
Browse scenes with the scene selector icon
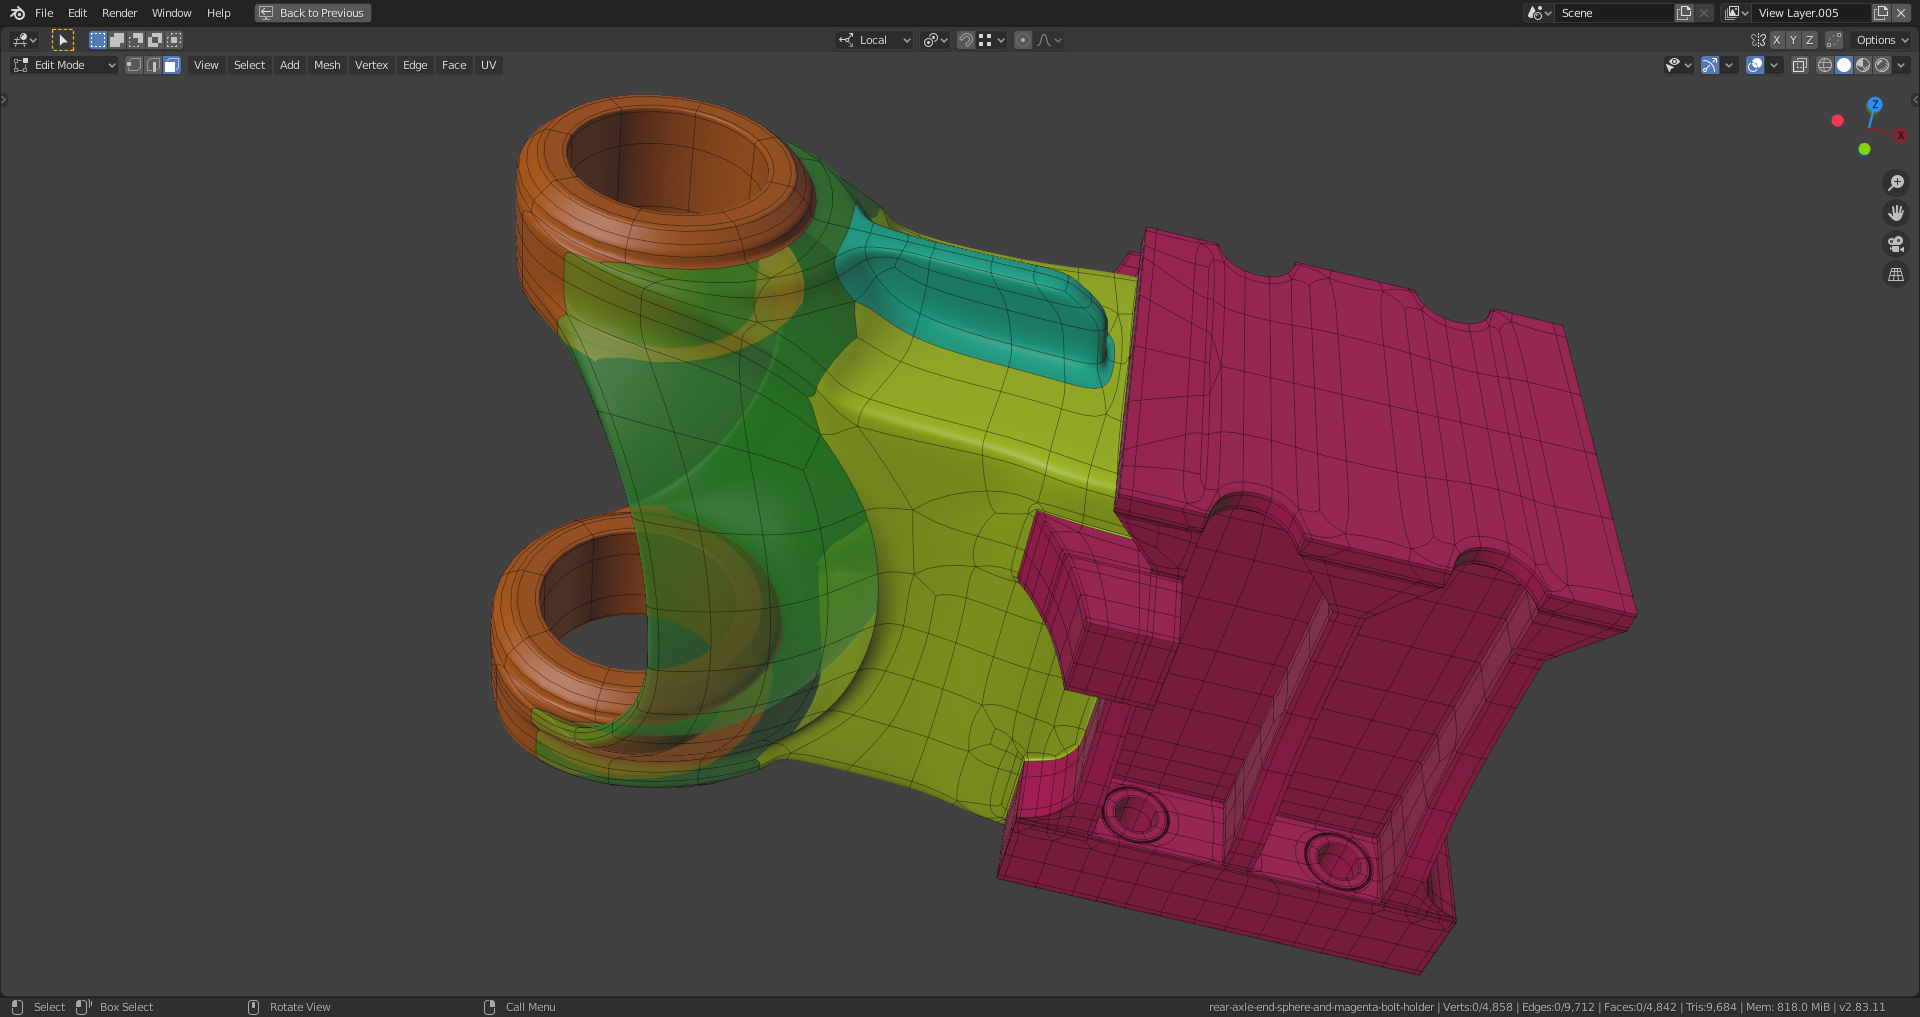tap(1539, 13)
